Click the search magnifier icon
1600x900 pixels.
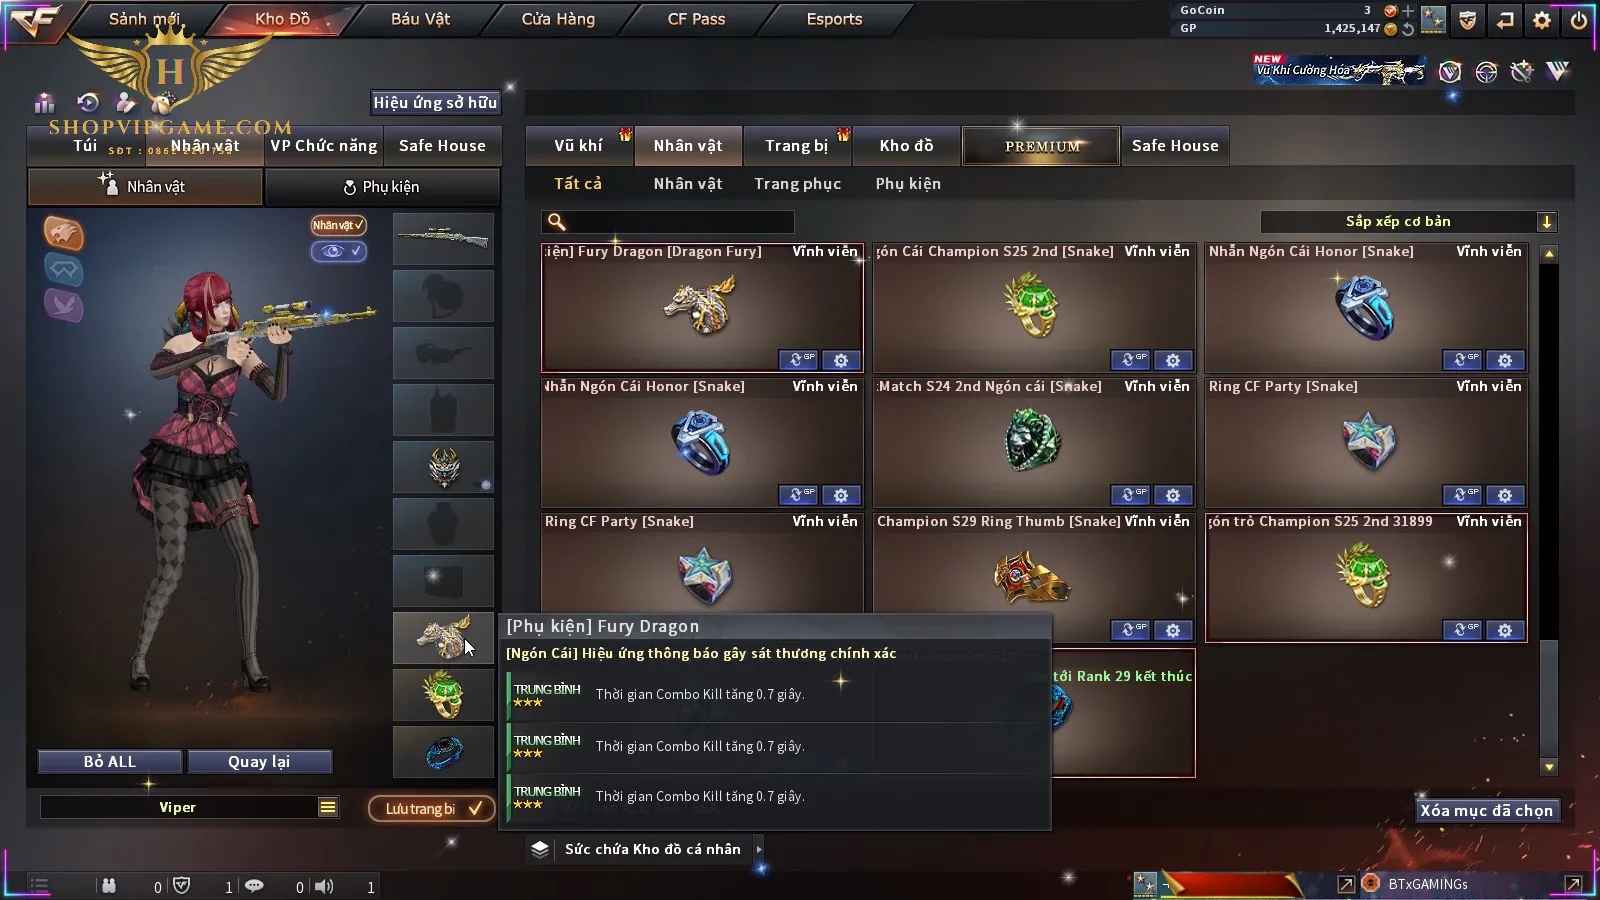click(557, 222)
